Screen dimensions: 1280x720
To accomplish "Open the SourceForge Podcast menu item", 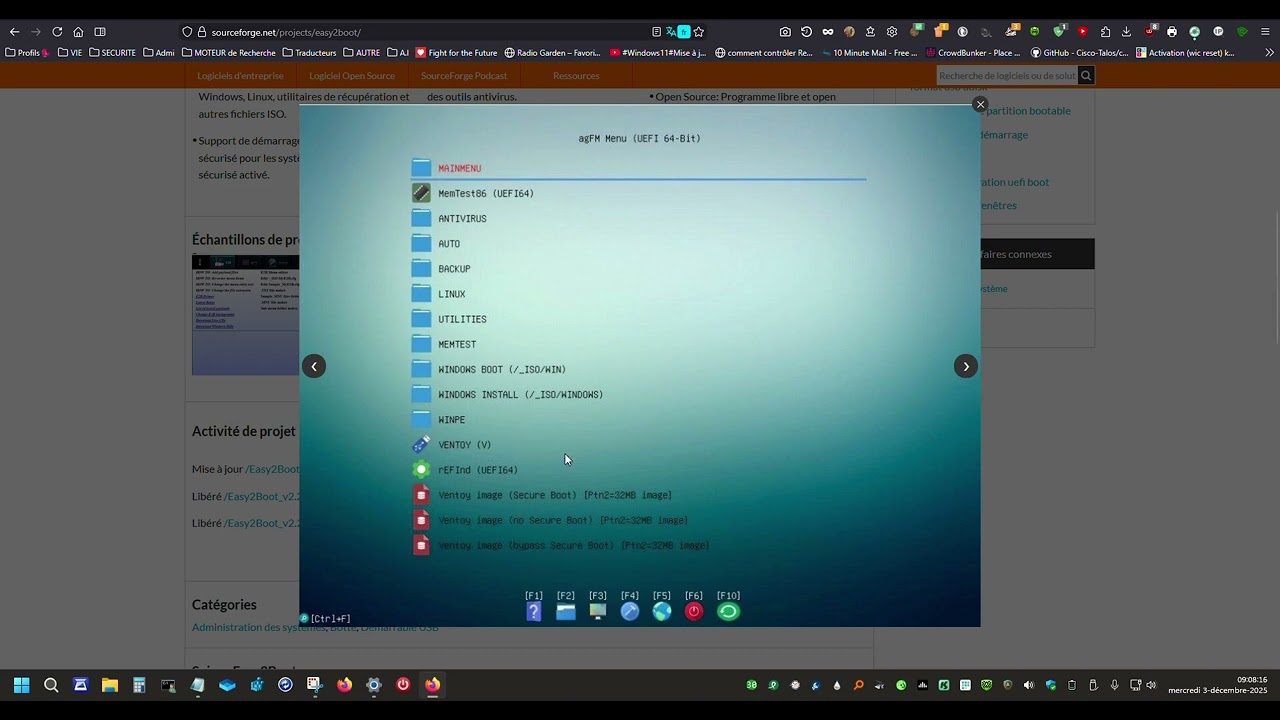I will (464, 76).
